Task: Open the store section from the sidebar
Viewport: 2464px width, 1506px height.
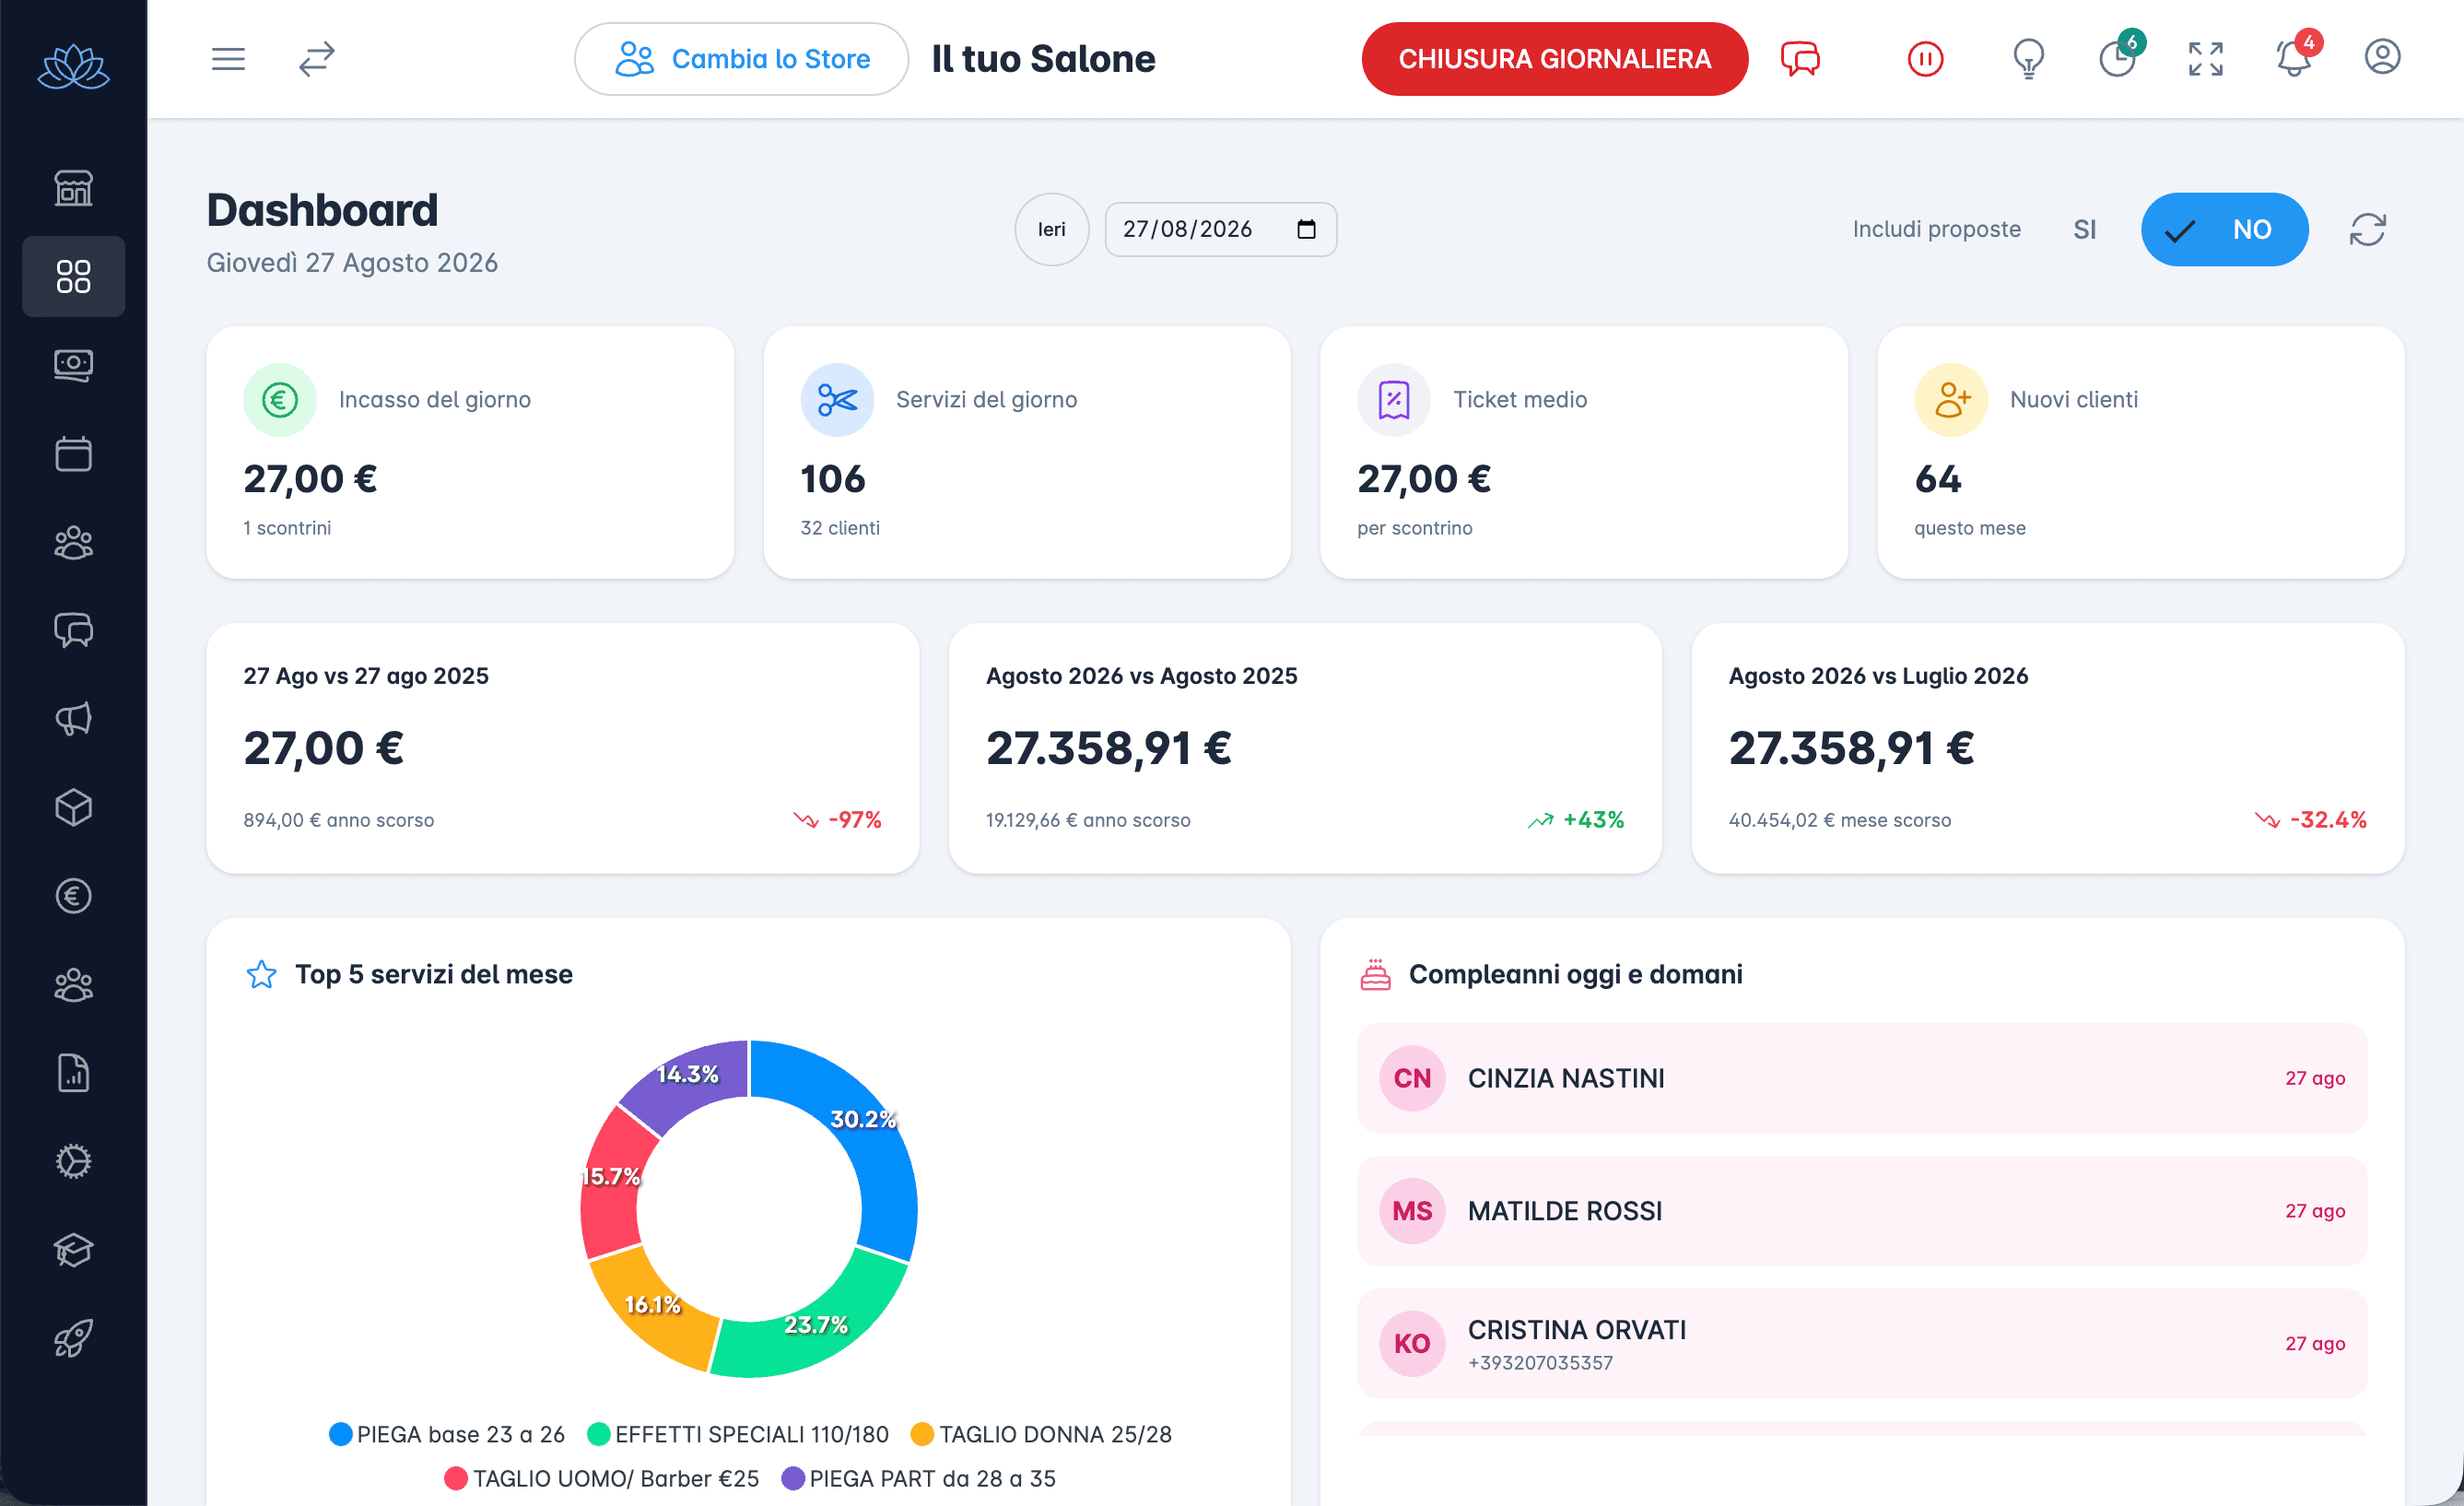Action: tap(73, 188)
